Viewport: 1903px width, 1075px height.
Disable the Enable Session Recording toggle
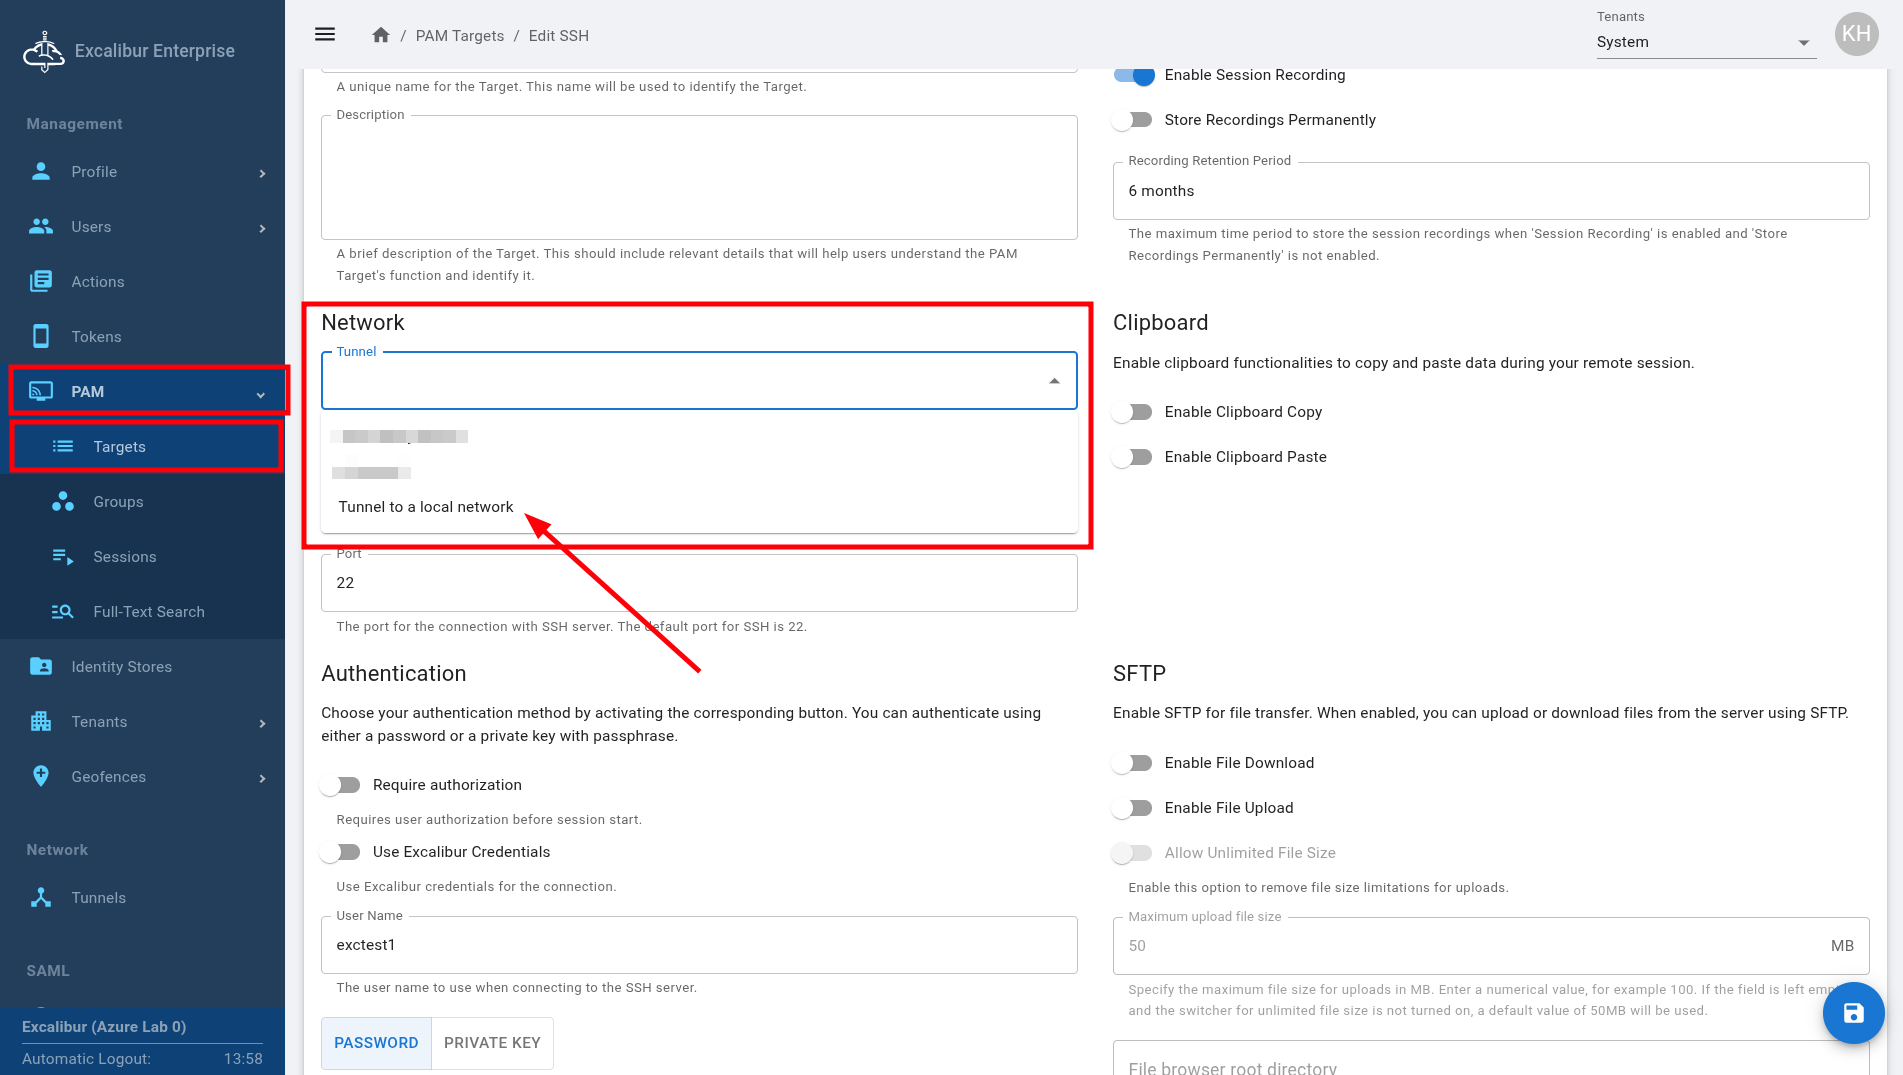coord(1134,75)
